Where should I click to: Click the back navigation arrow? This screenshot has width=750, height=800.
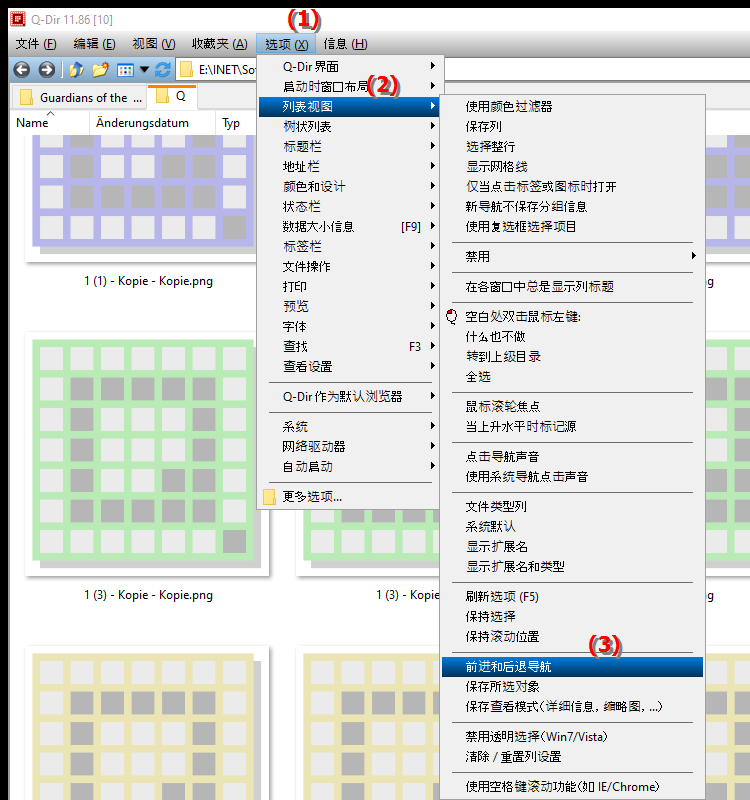click(x=21, y=69)
